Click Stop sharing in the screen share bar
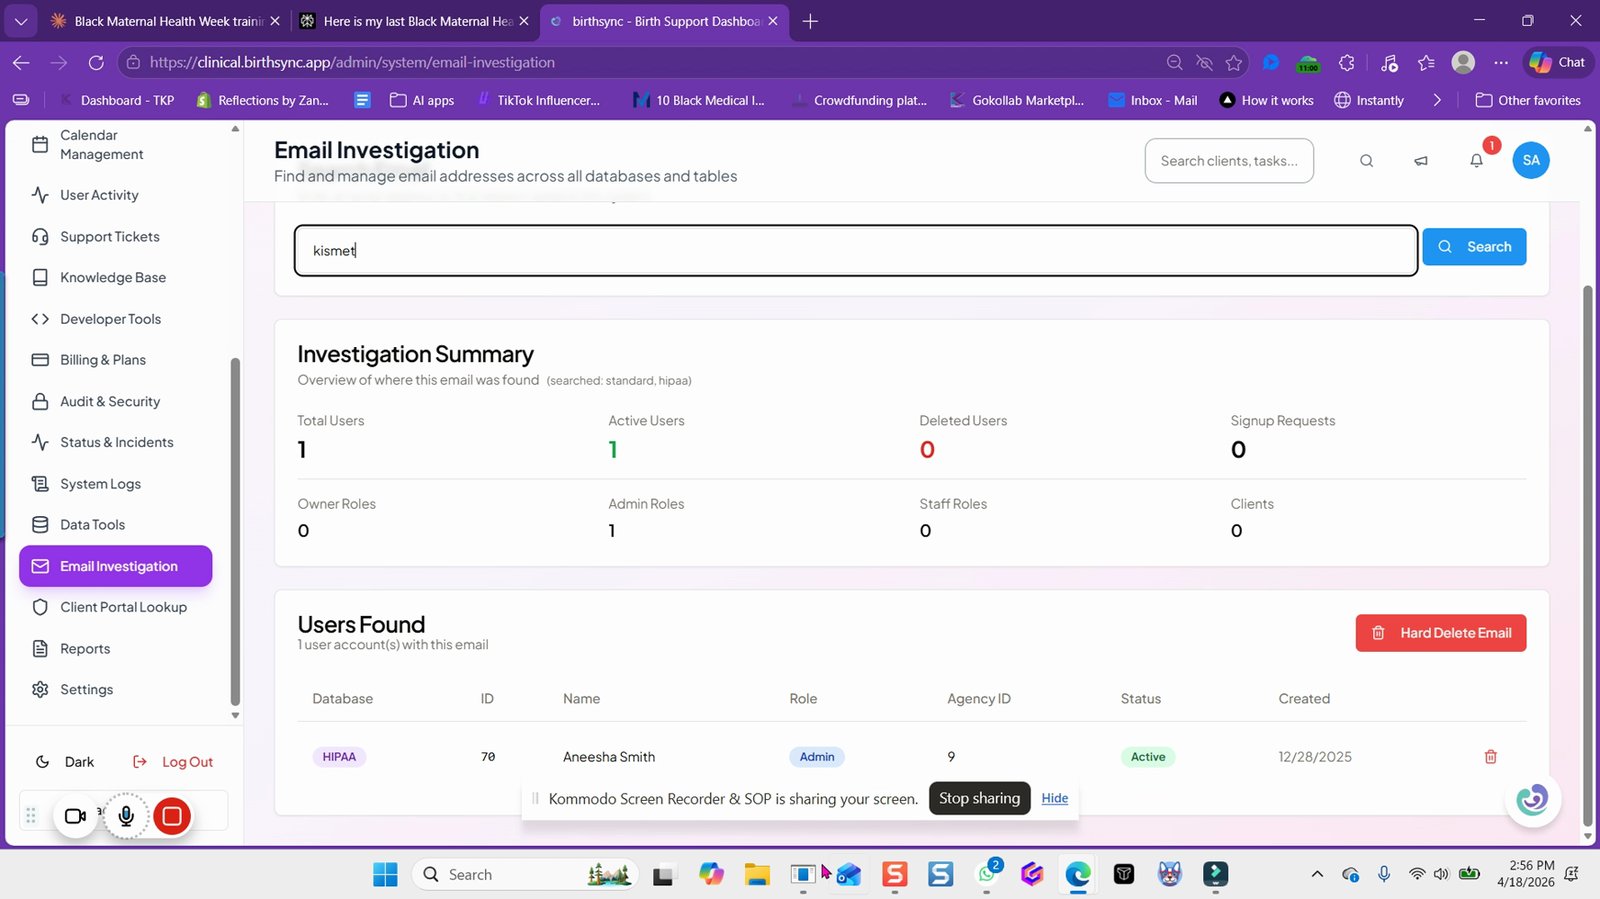1600x899 pixels. click(979, 798)
